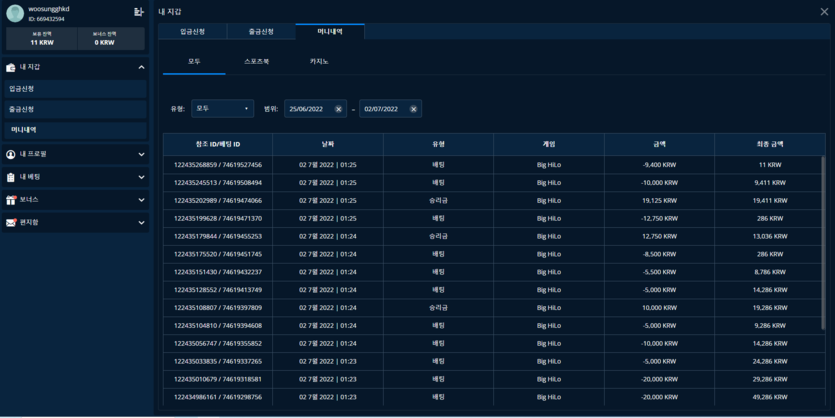The image size is (835, 418).
Task: Click the gift icon beside 보너스
Action: [x=11, y=200]
